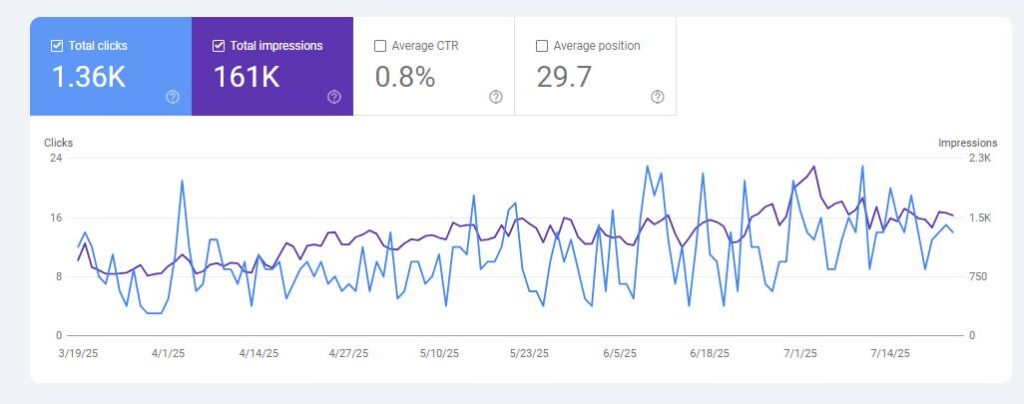Select the 4/1/25 date on chart axis
1024x404 pixels.
tap(168, 353)
